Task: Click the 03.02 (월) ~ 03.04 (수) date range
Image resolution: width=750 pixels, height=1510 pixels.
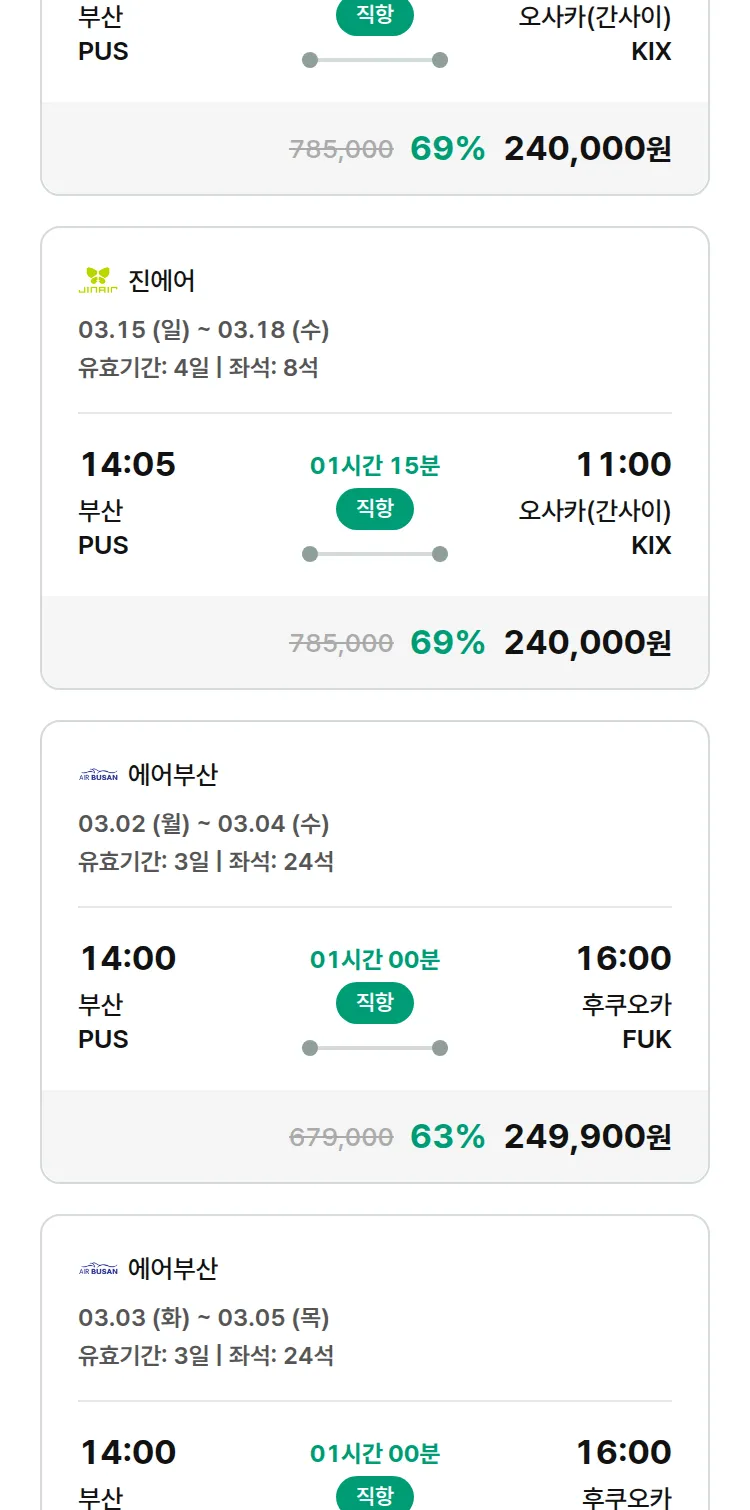Action: (x=204, y=824)
